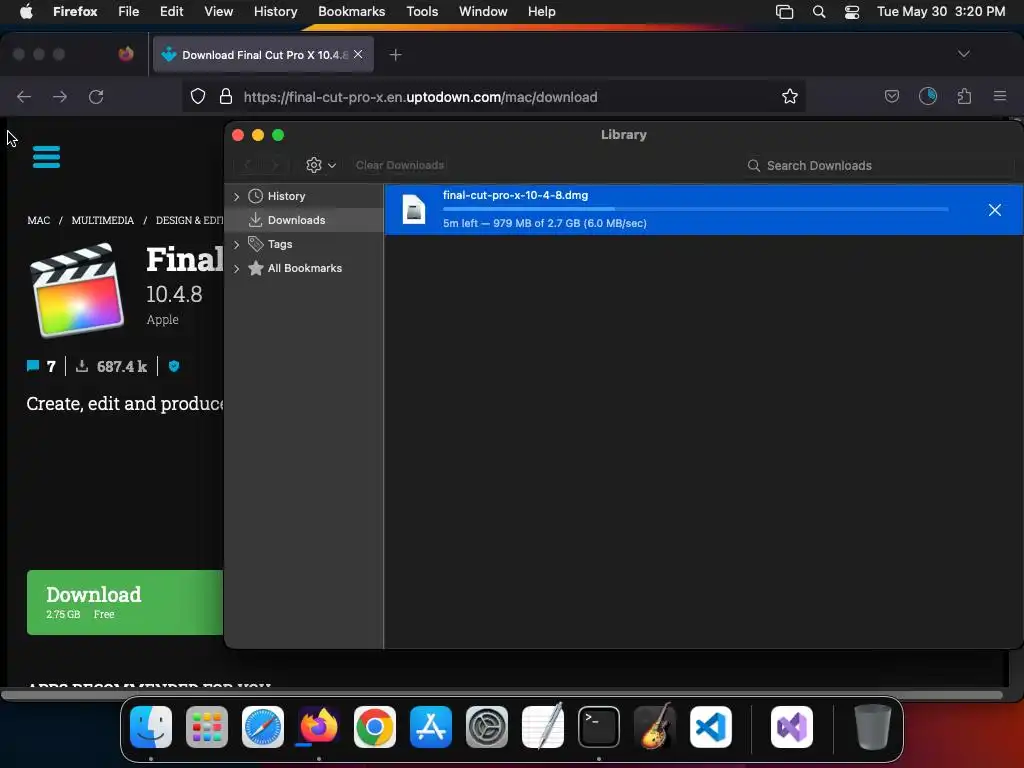Click the Final Cut Pro clapperboard logo
The image size is (1024, 768).
coord(77,290)
